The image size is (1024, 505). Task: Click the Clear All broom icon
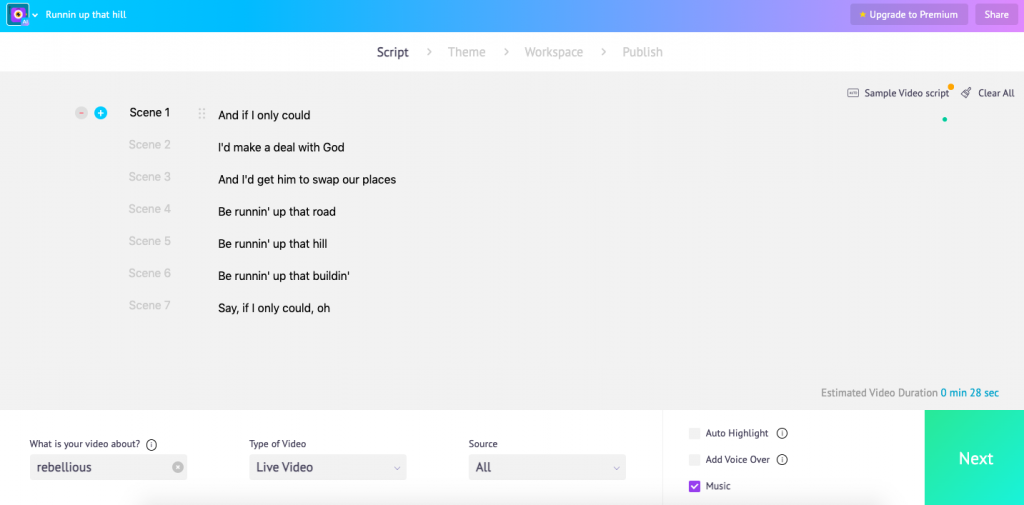tap(967, 93)
